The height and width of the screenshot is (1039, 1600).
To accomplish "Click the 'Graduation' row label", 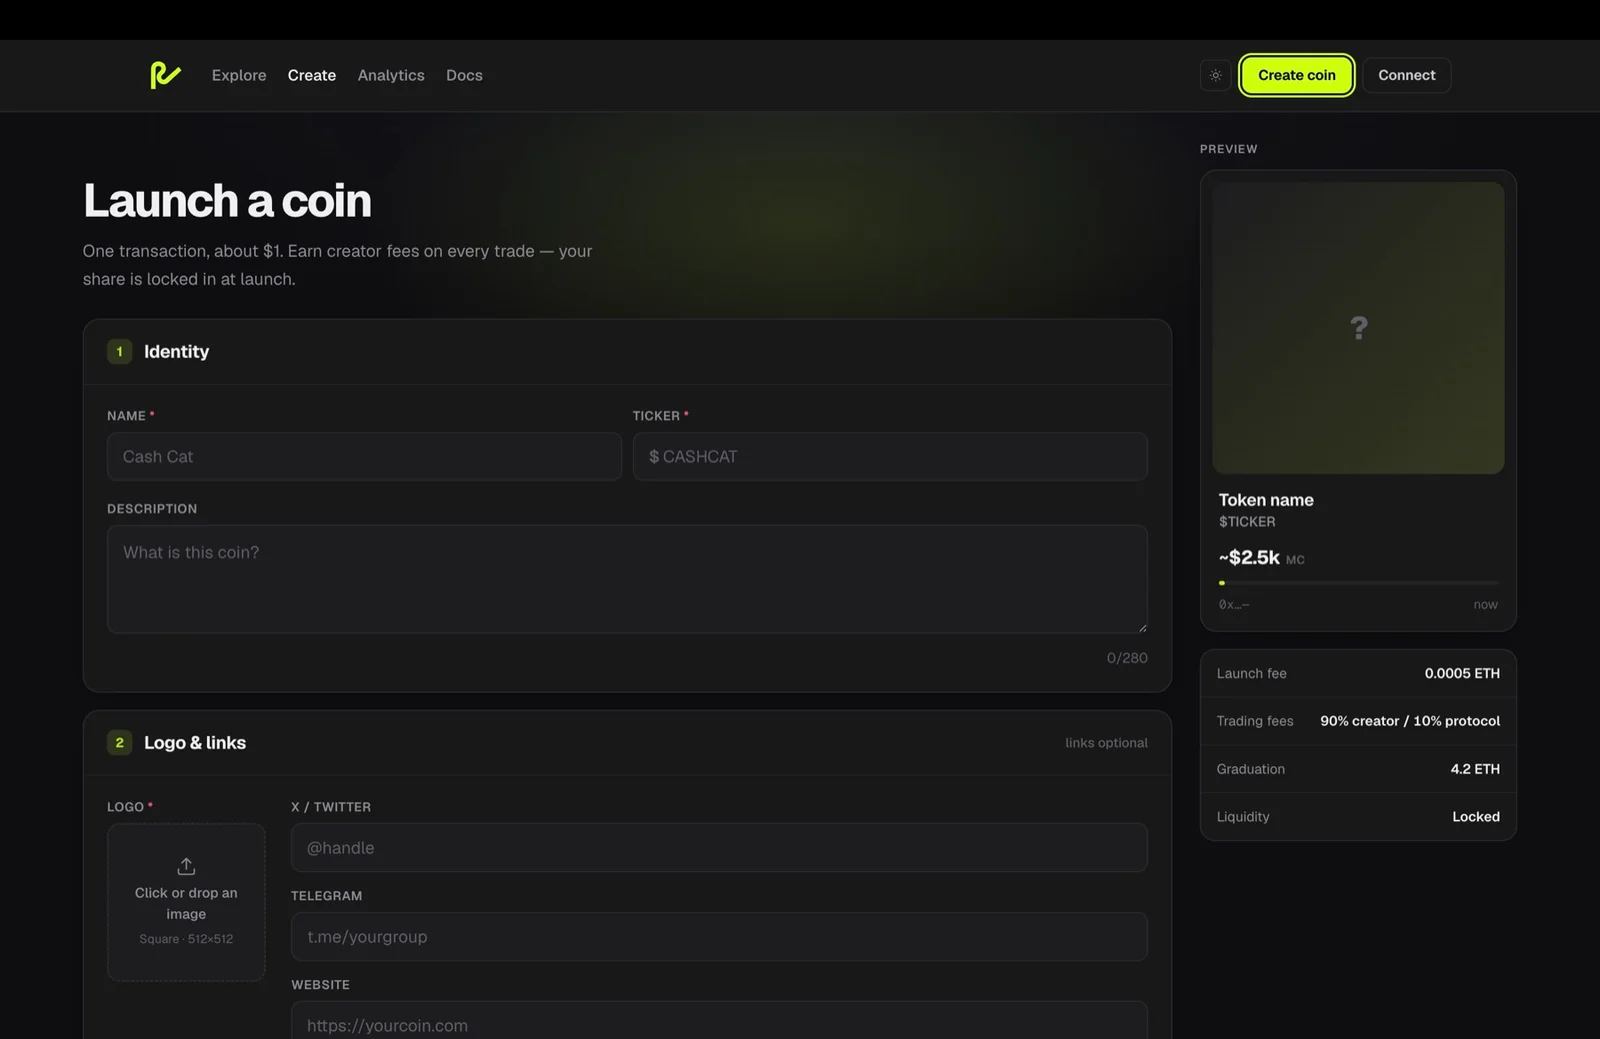I will (1250, 769).
